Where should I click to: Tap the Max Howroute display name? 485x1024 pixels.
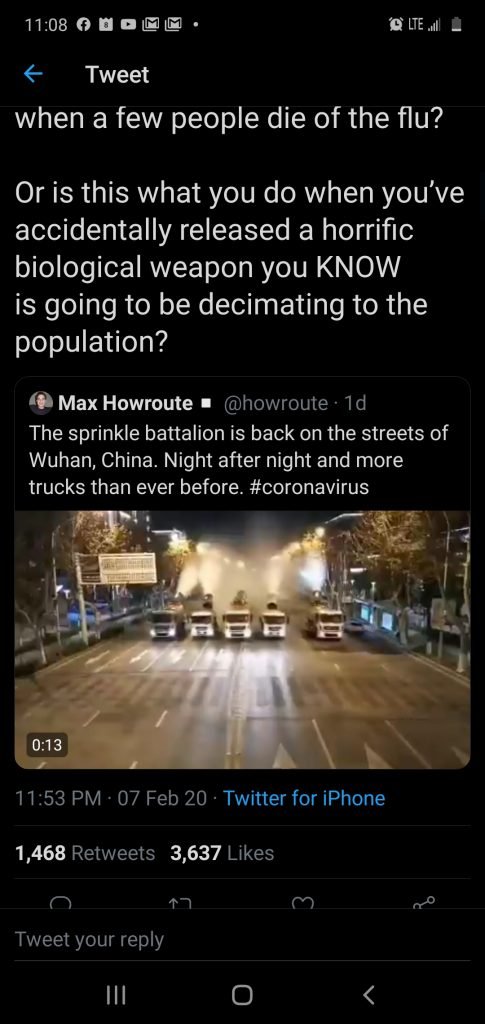pos(125,403)
